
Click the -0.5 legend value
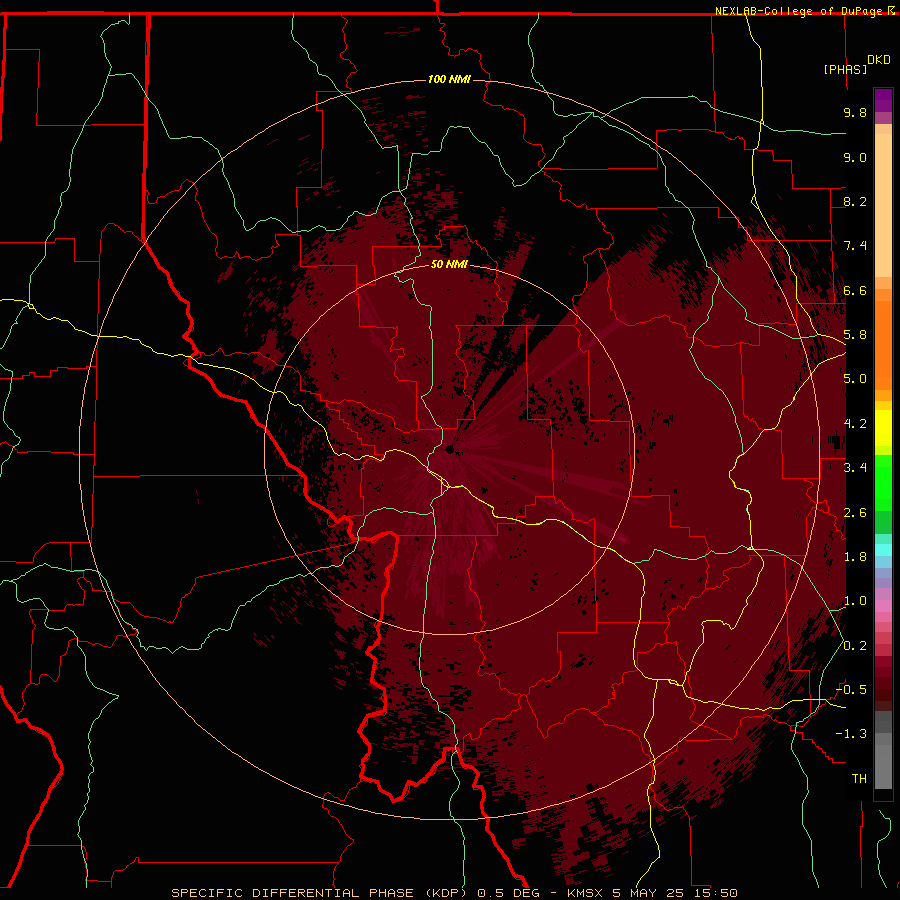(x=851, y=690)
